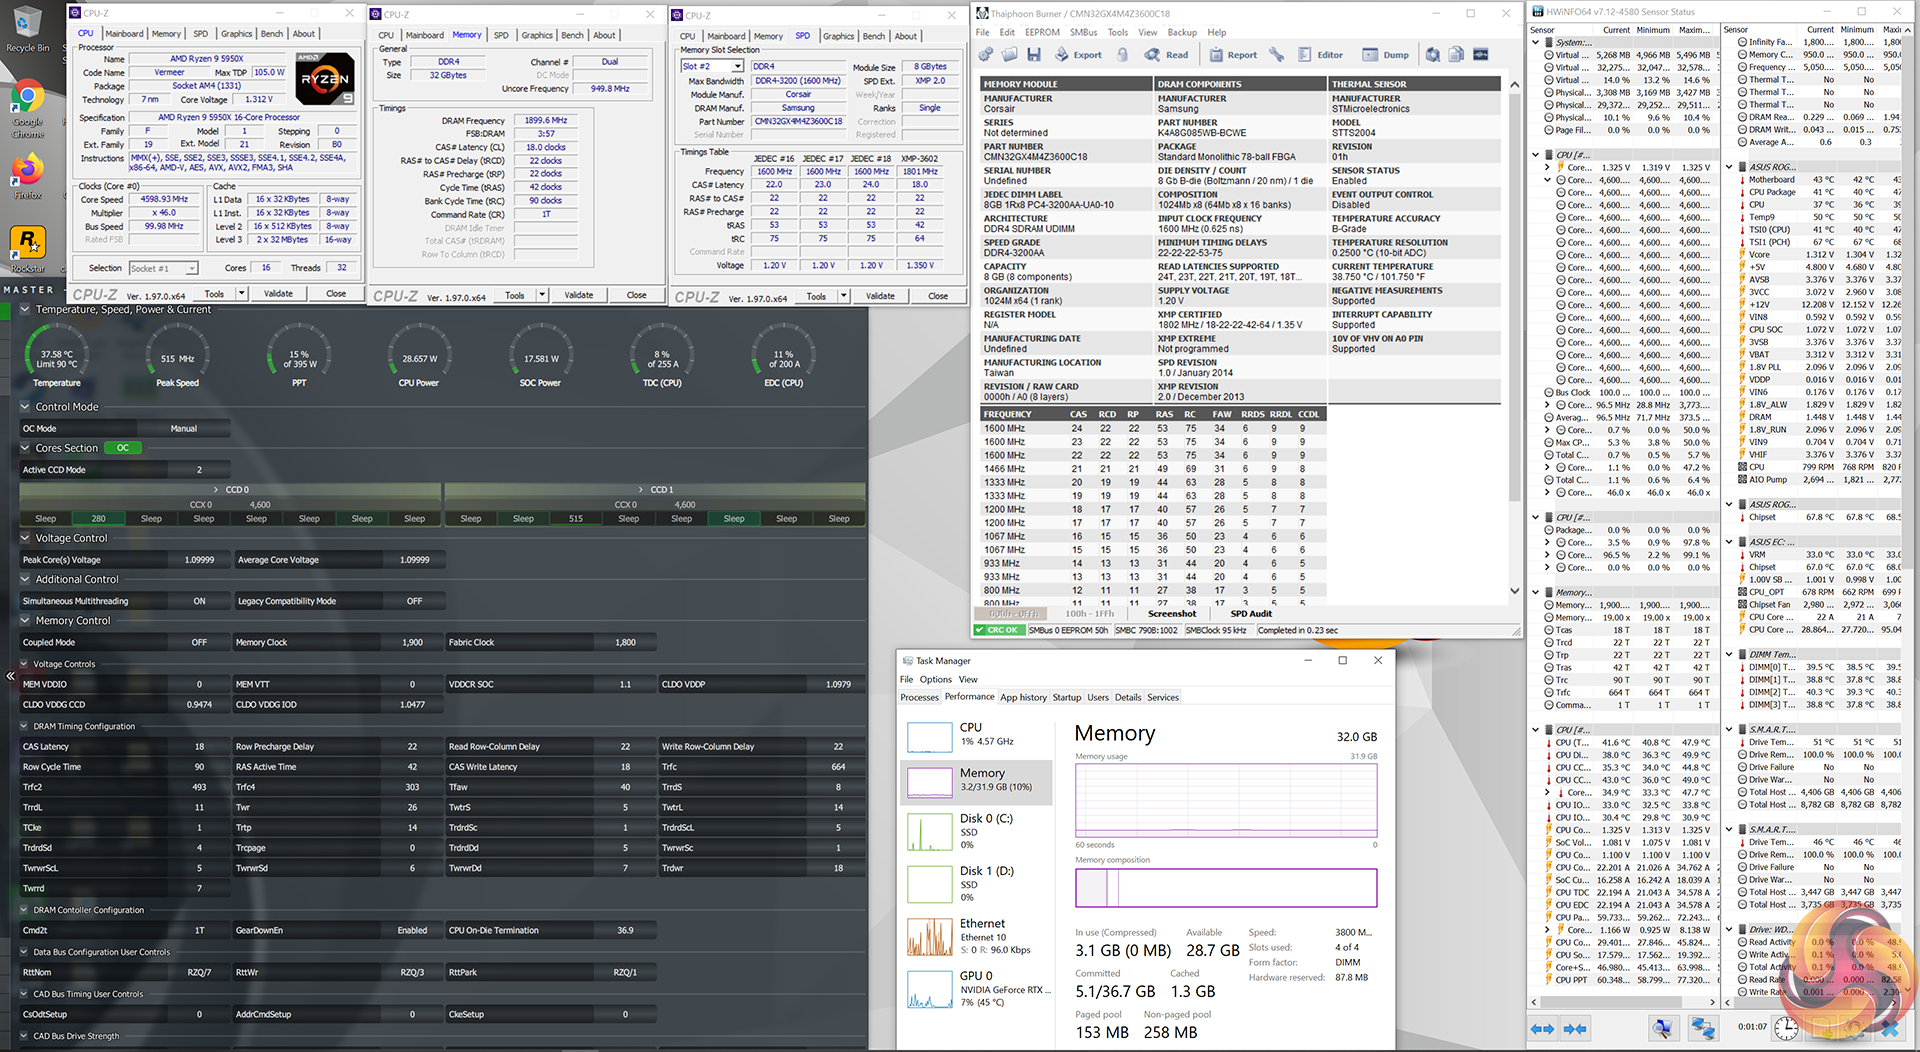Click the Validate button in the CPU-Z Memory window
Image resolution: width=1920 pixels, height=1052 pixels.
click(578, 295)
